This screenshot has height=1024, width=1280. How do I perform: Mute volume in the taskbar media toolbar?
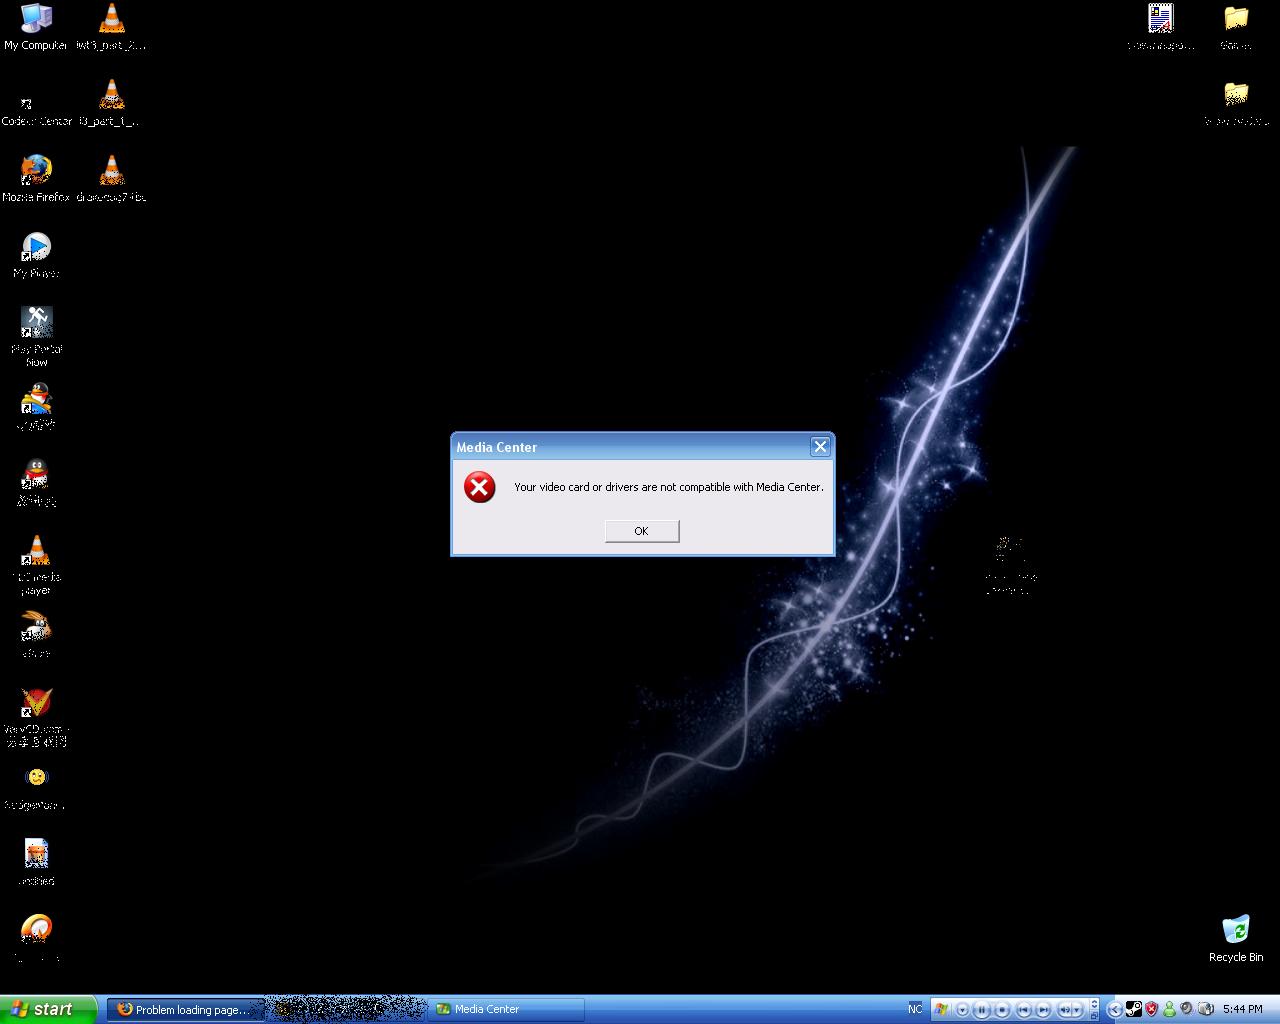point(1064,1010)
